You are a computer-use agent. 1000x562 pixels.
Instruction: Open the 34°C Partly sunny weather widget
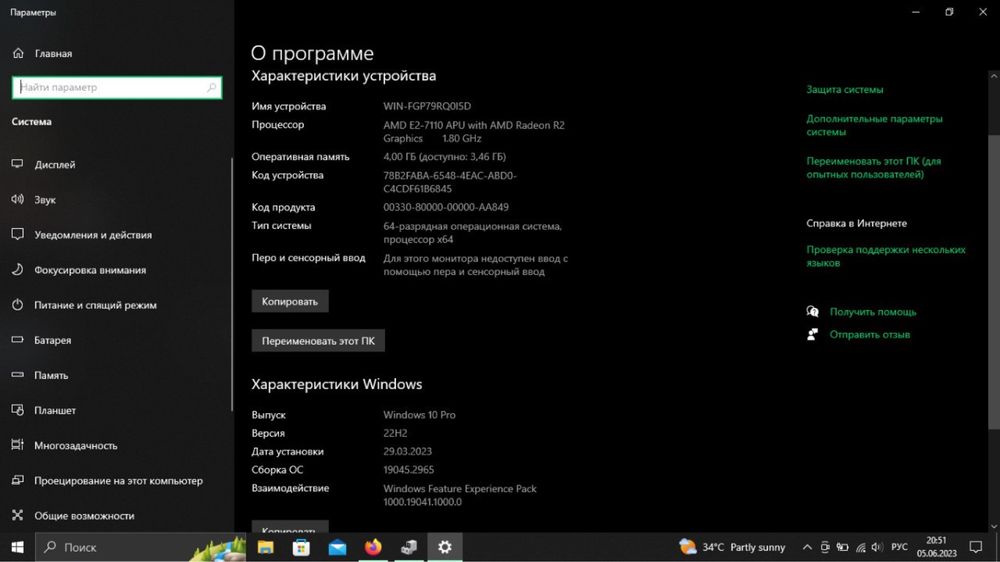click(732, 547)
